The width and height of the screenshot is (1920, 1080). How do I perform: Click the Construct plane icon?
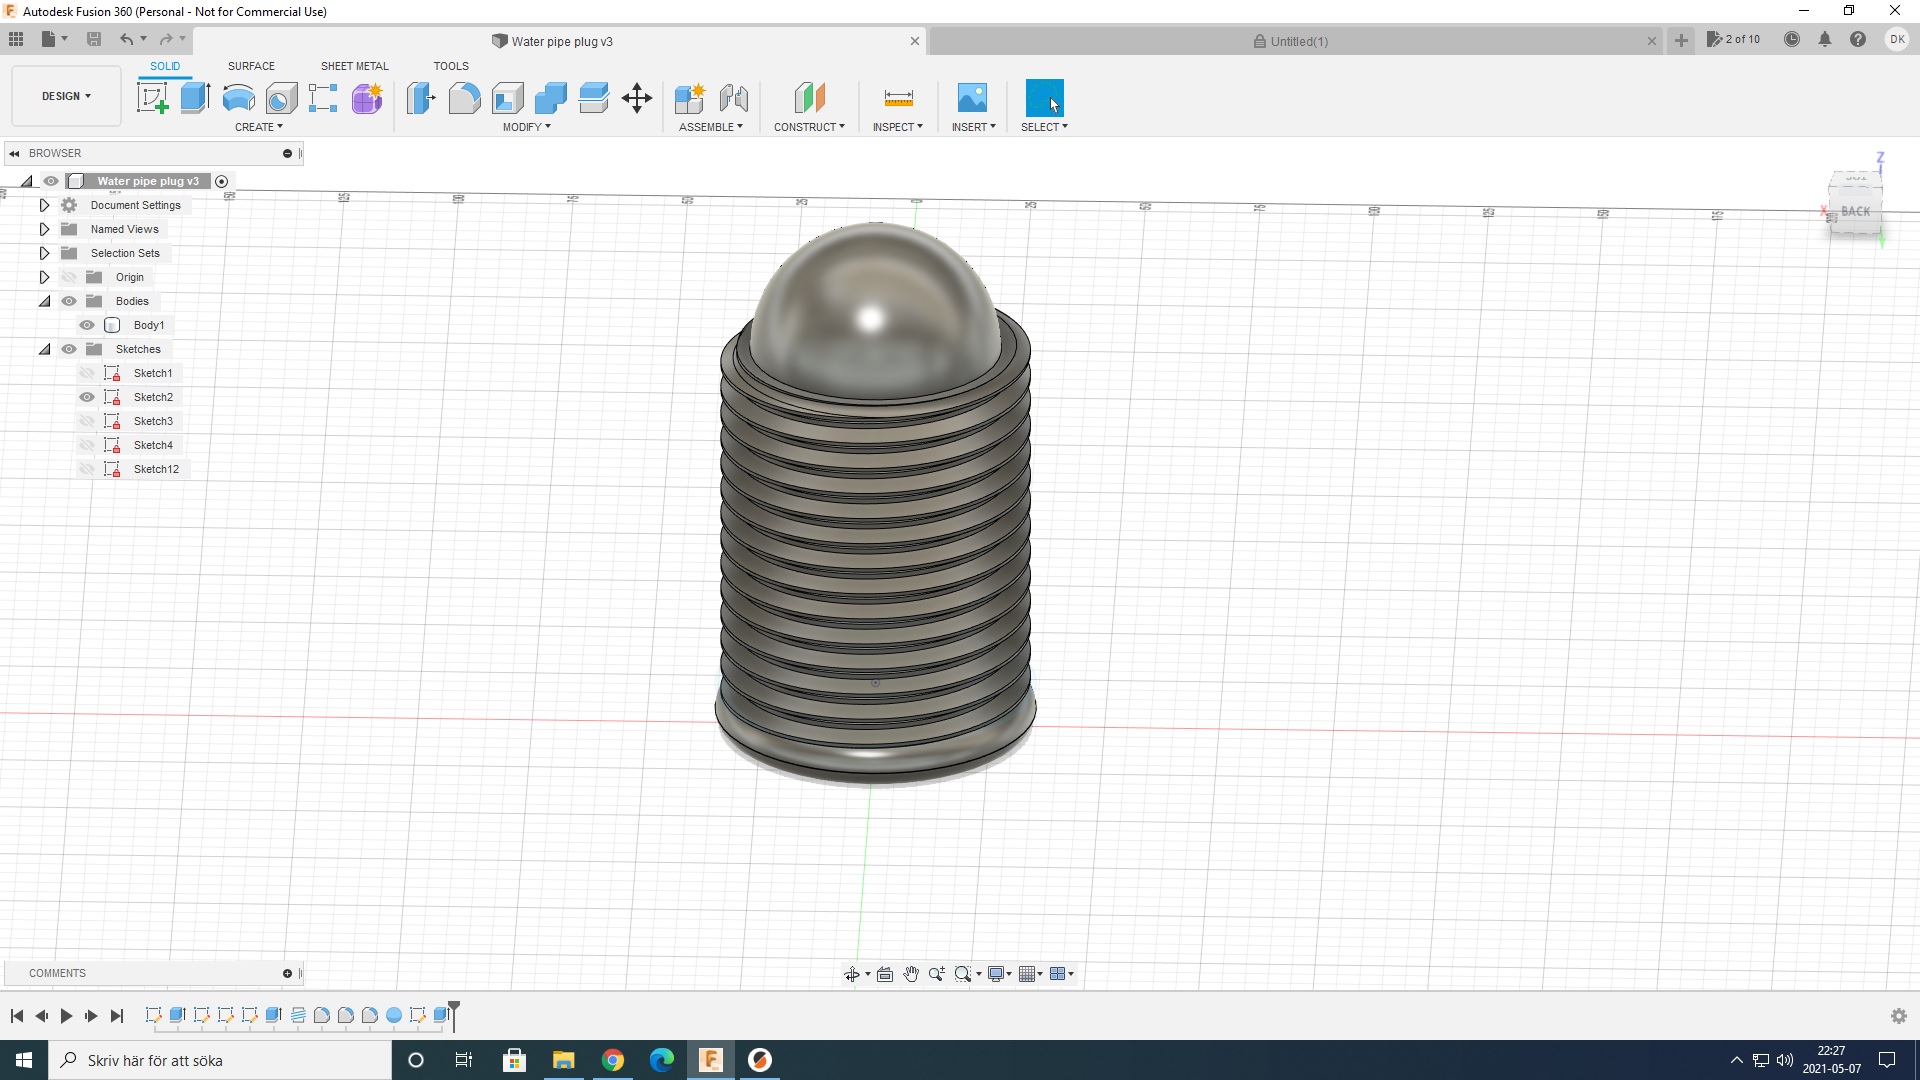pos(809,98)
